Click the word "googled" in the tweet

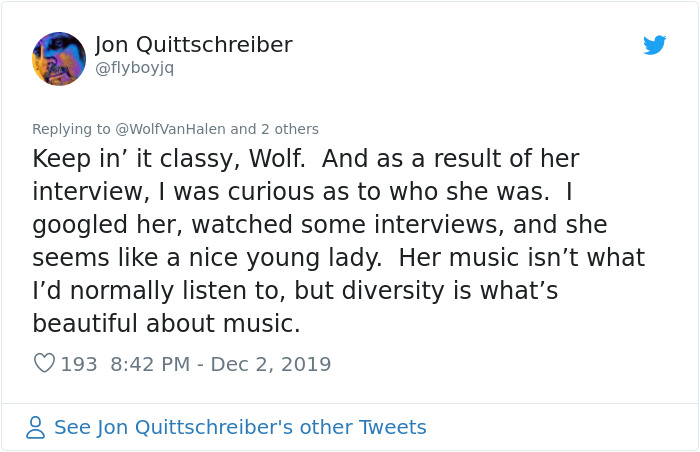click(x=81, y=225)
